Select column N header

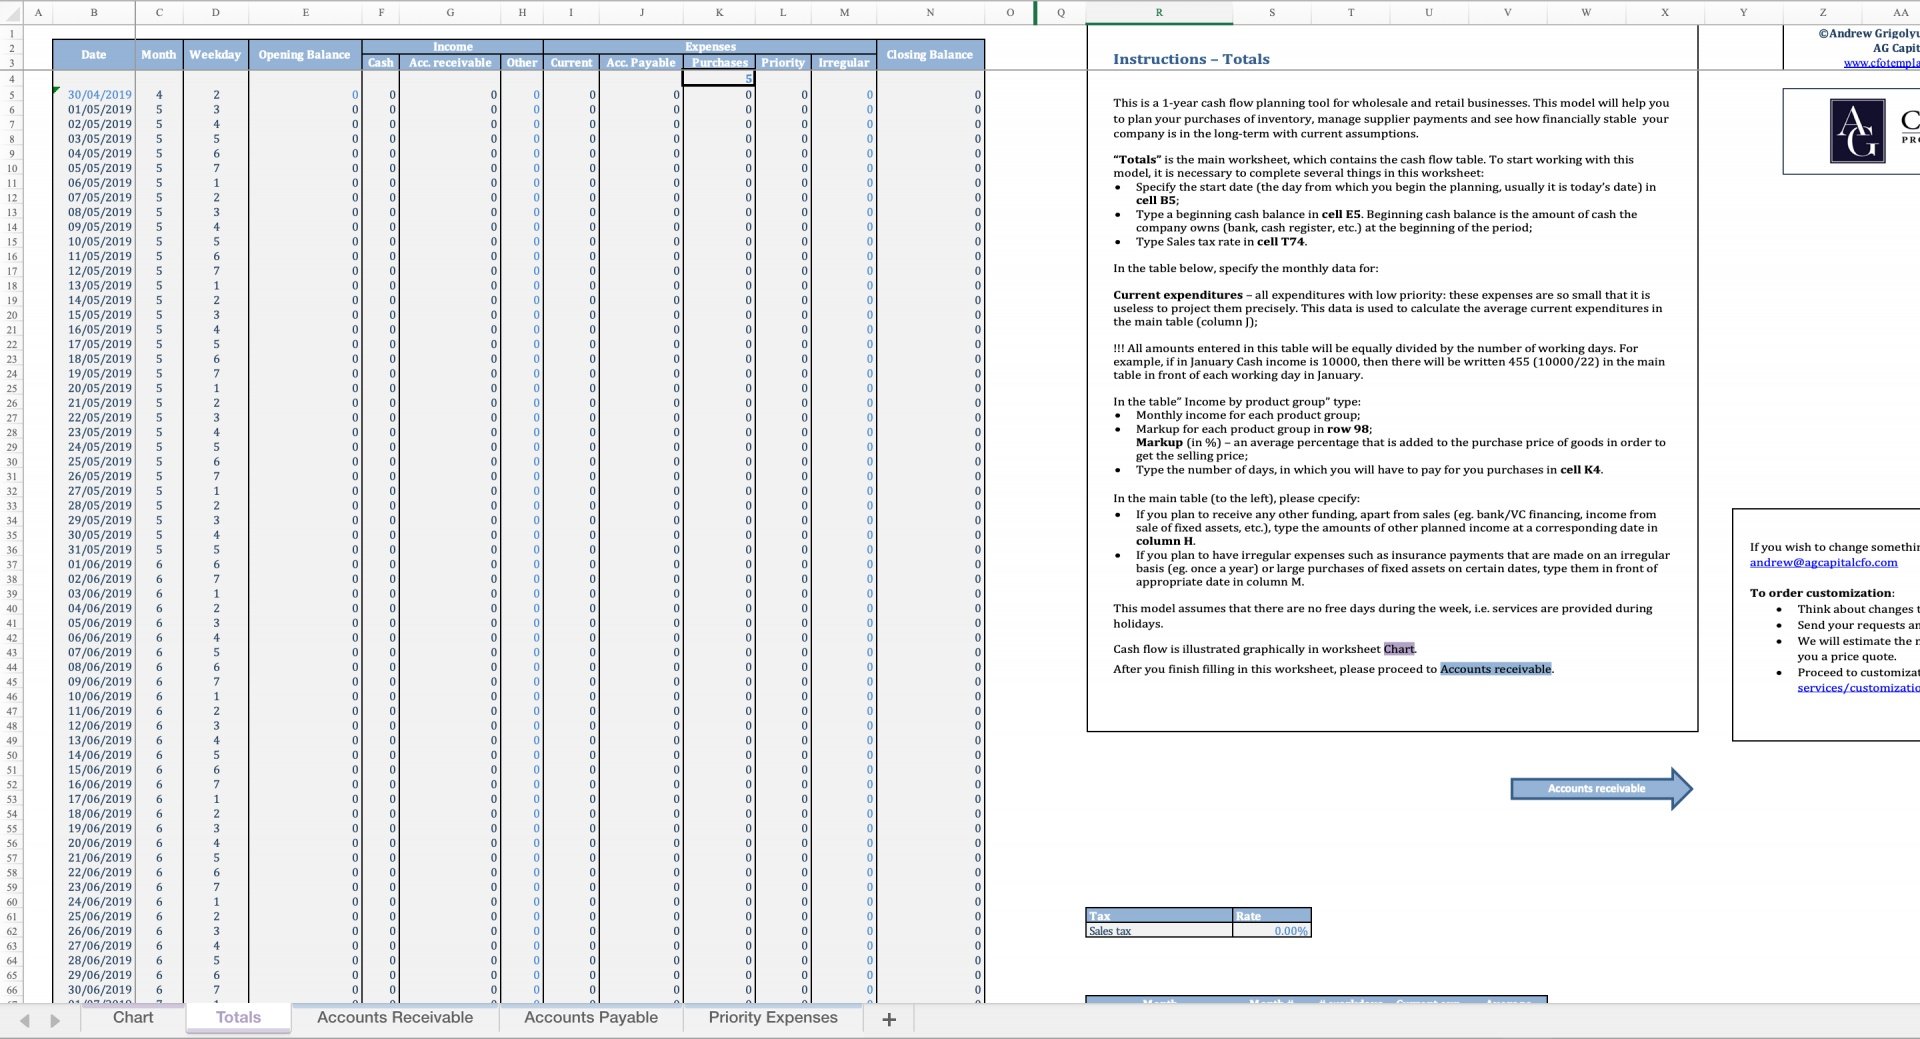pos(930,12)
